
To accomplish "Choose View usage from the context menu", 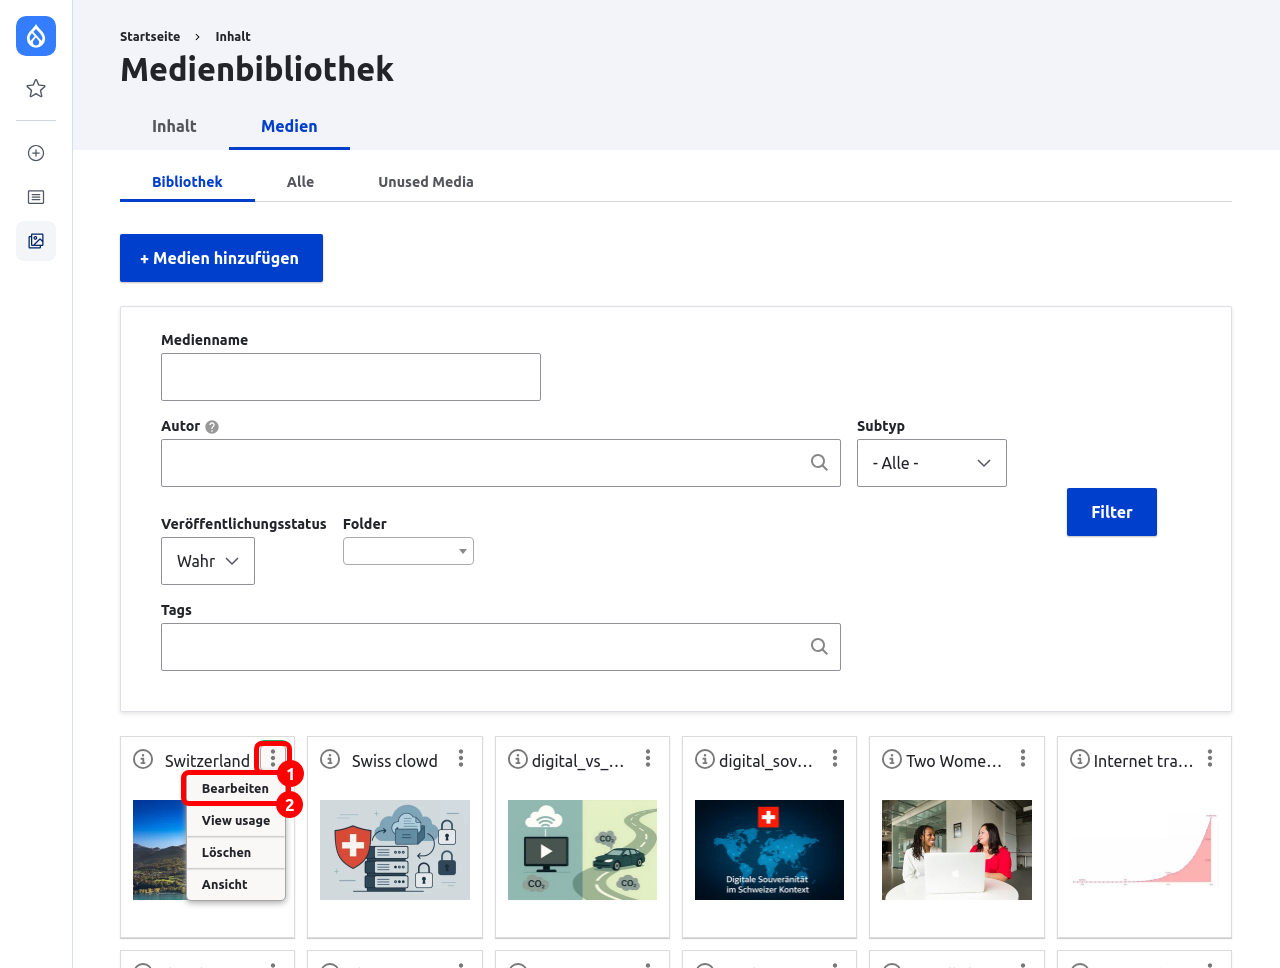I will [235, 820].
